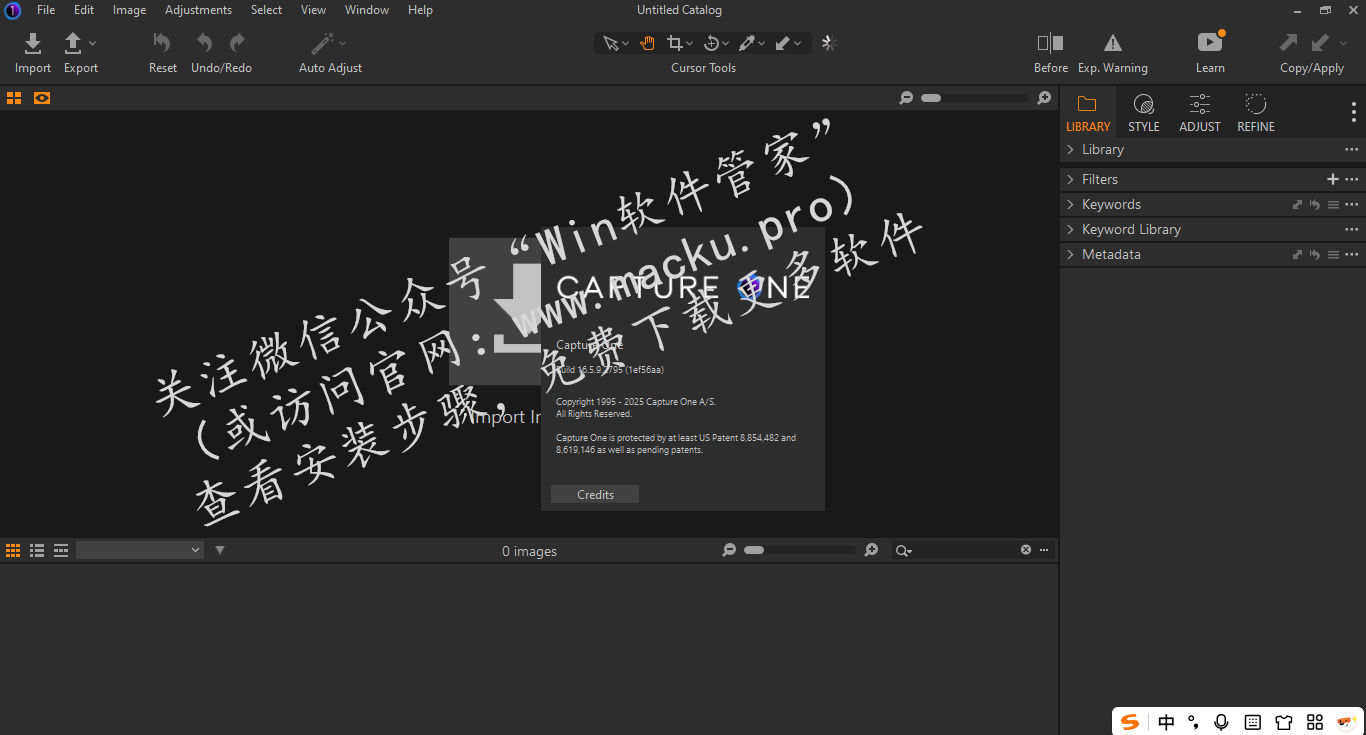Select the Pan hand cursor tool
The width and height of the screenshot is (1366, 735).
pos(647,43)
